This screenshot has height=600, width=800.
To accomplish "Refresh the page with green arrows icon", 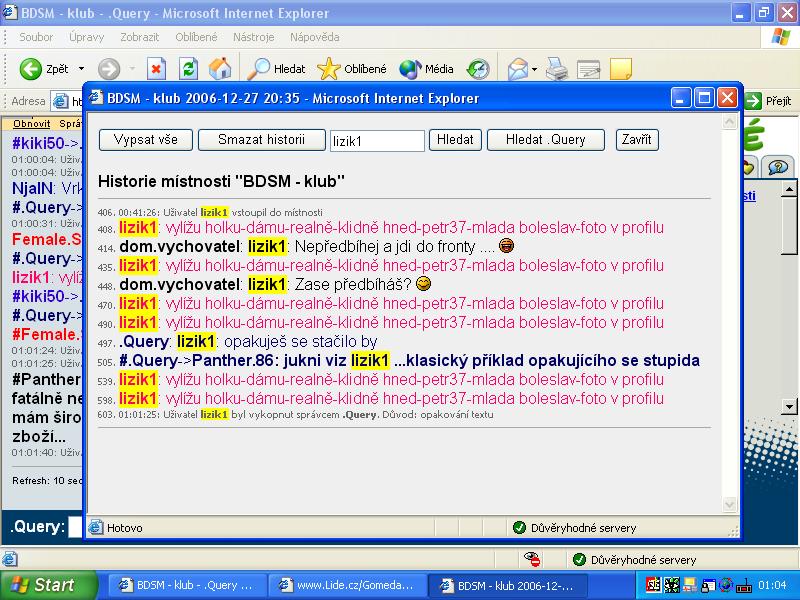I will [188, 69].
